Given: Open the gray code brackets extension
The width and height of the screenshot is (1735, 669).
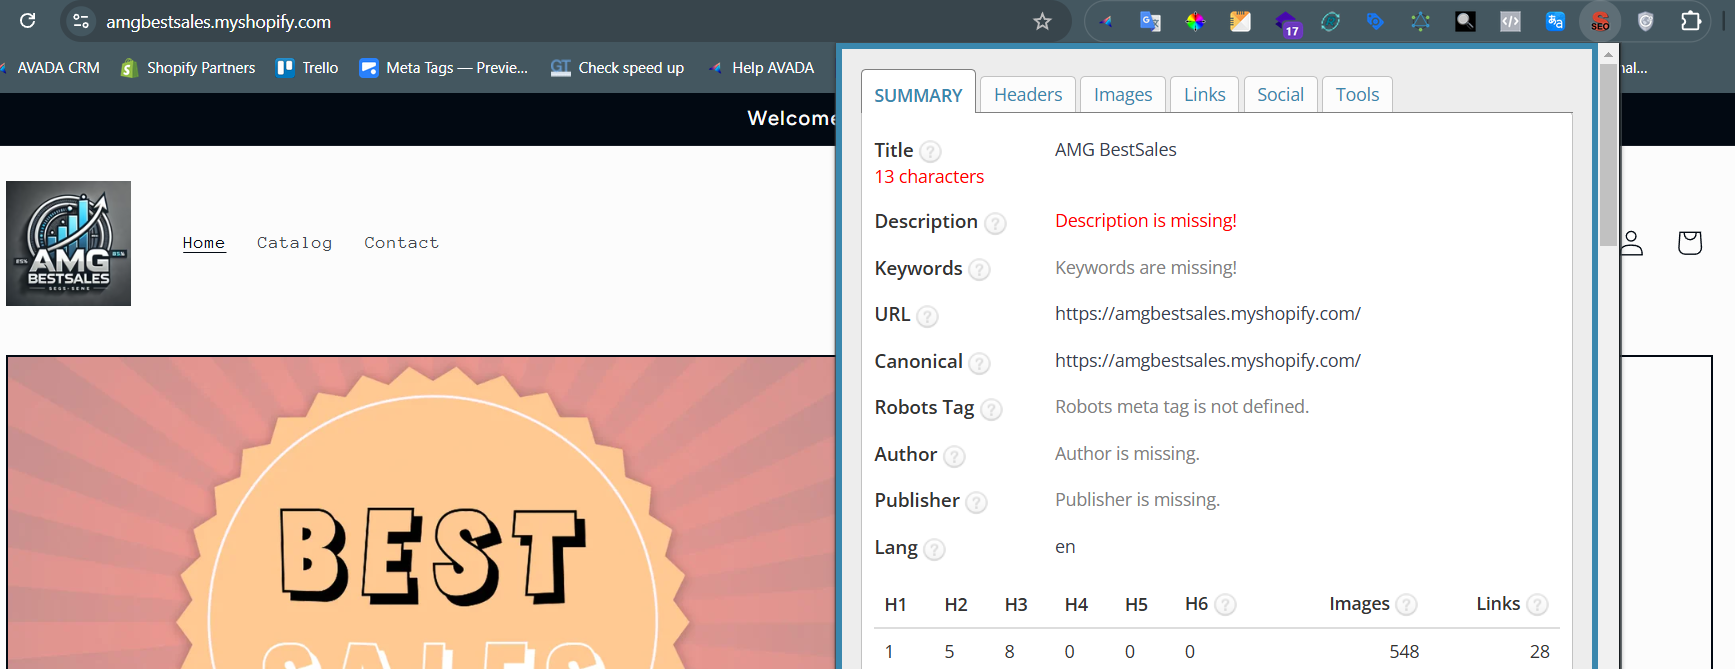Looking at the screenshot, I should click(x=1510, y=21).
